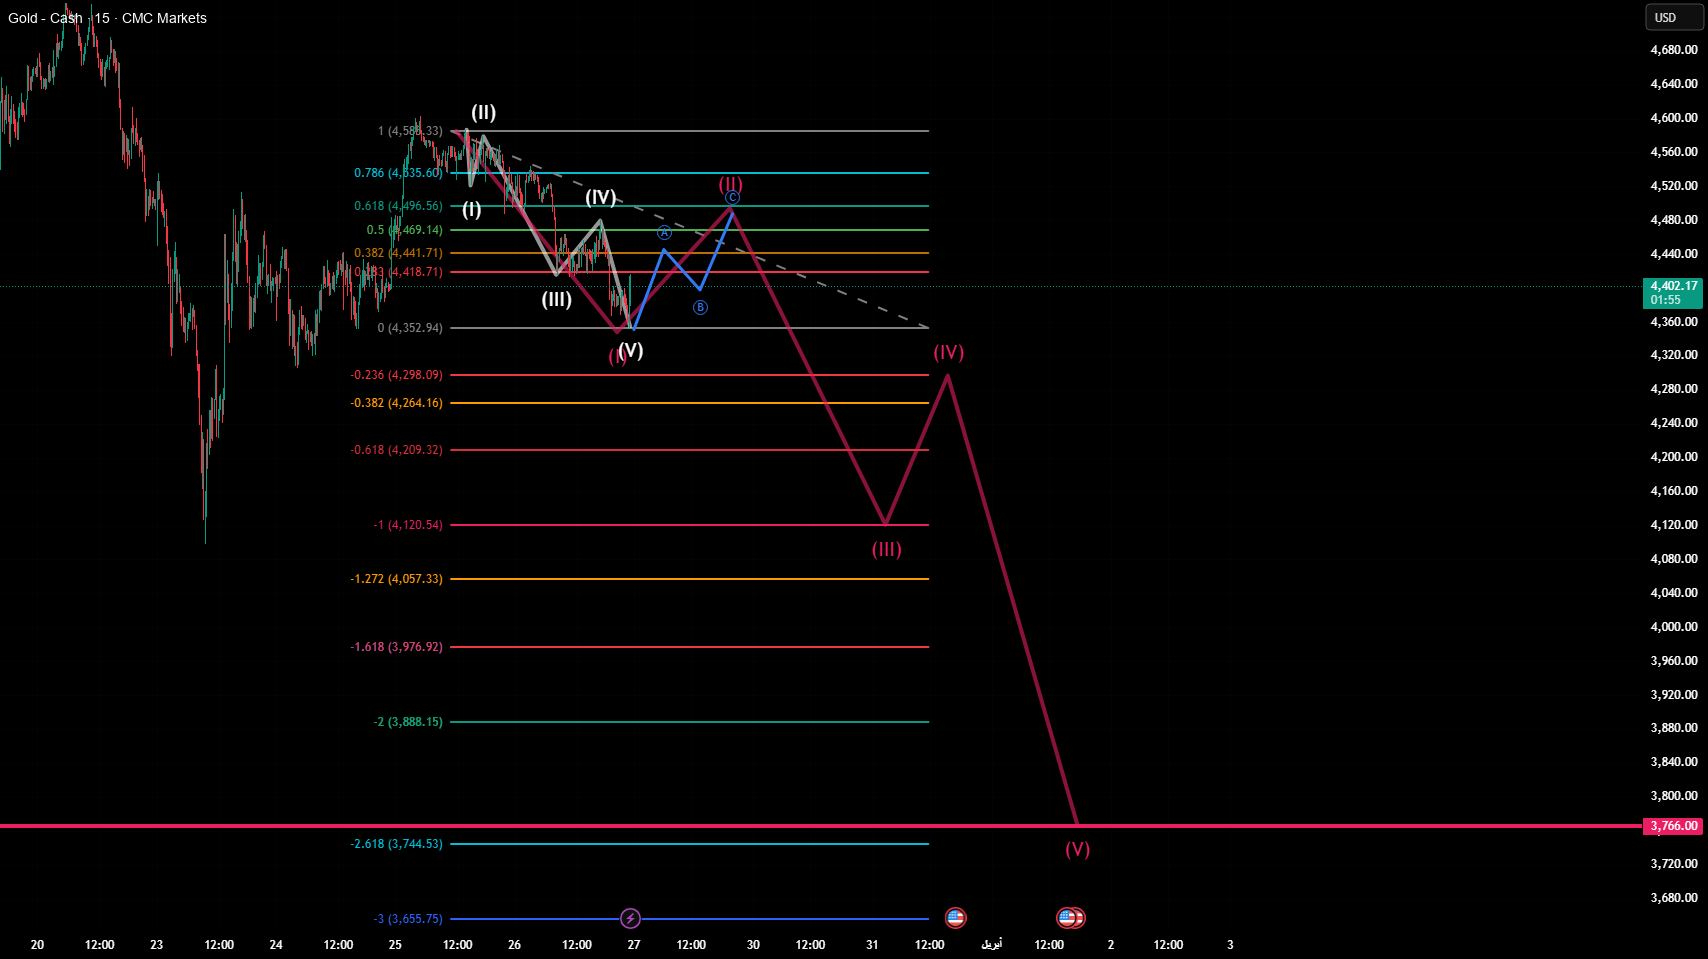Click the 4,000.00 price axis label
This screenshot has width=1708, height=959.
pyautogui.click(x=1673, y=627)
